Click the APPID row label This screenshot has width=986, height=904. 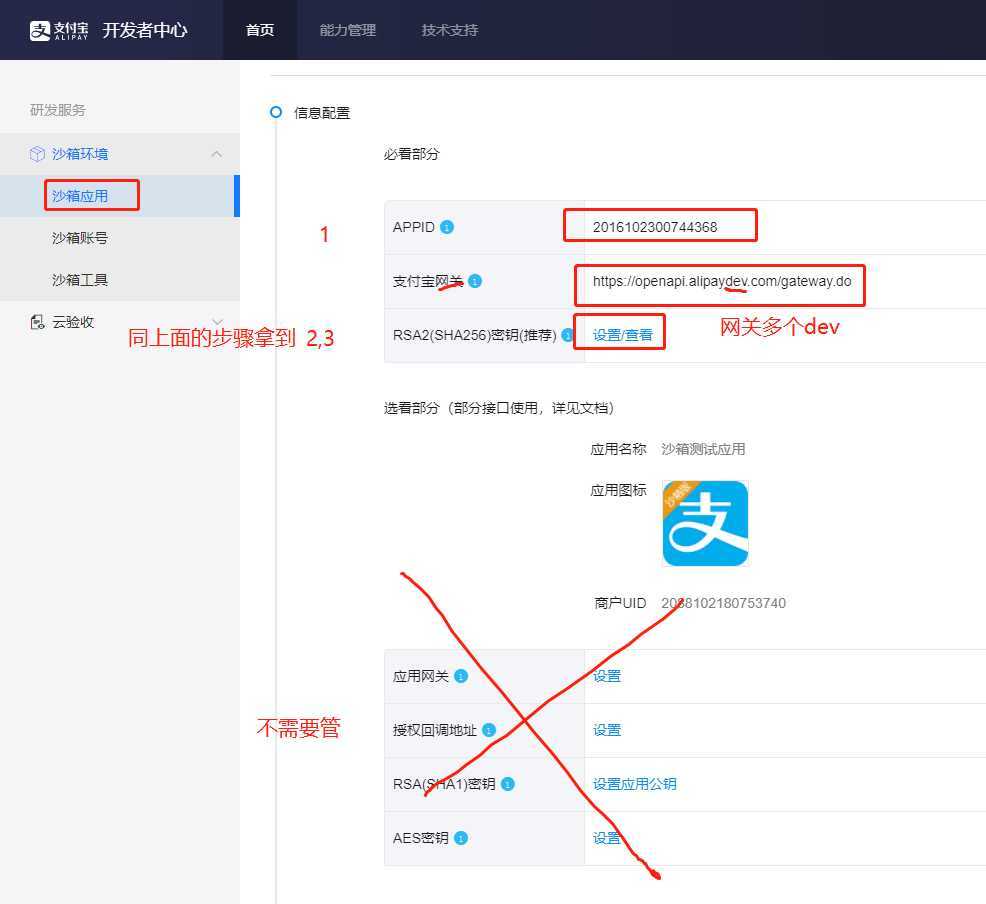tap(413, 227)
